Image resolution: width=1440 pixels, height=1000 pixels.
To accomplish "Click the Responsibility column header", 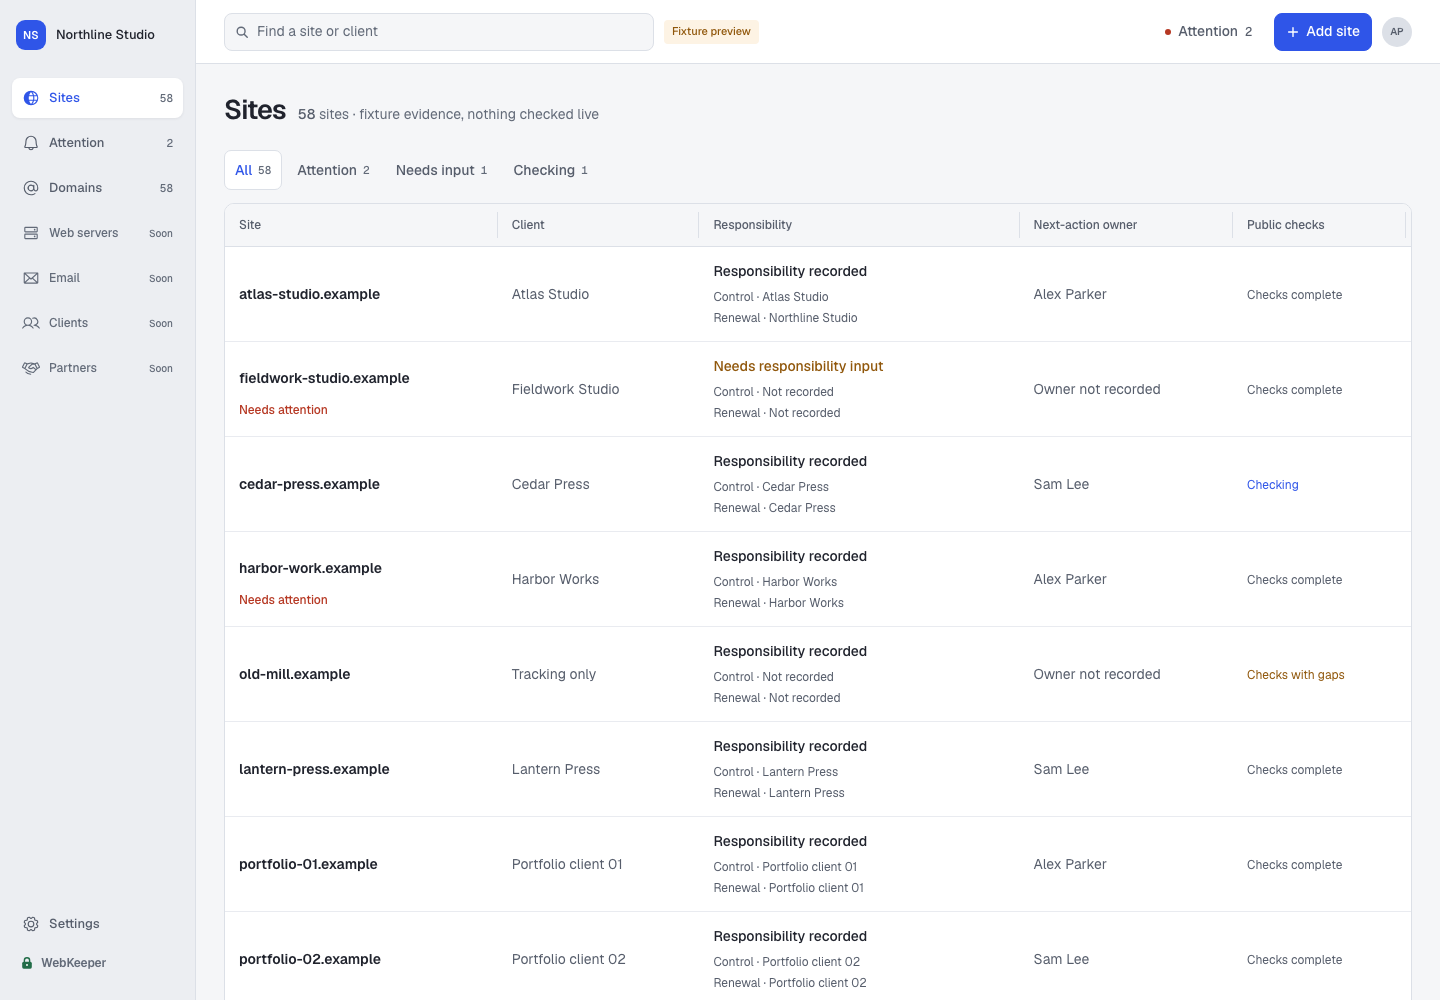I will [752, 225].
